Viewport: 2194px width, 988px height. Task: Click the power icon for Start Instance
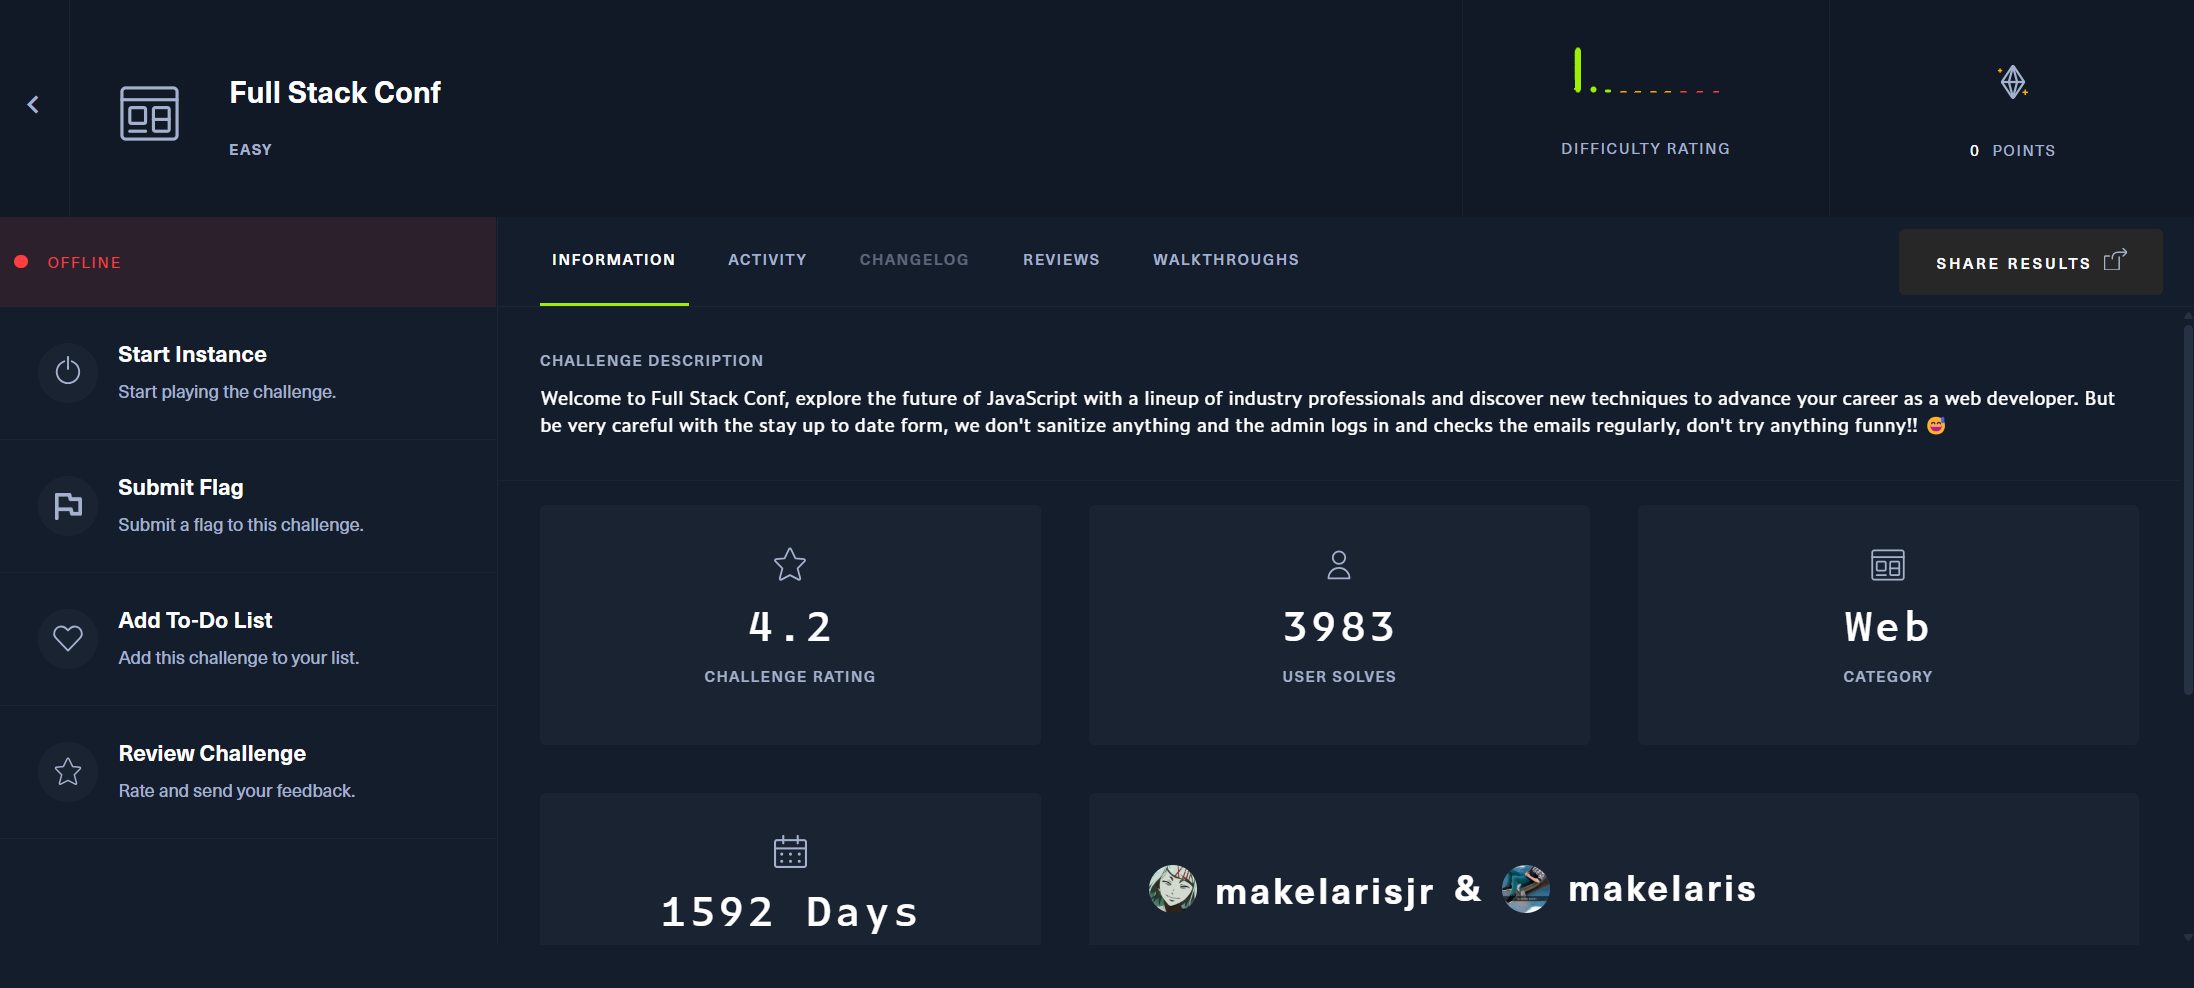click(68, 371)
